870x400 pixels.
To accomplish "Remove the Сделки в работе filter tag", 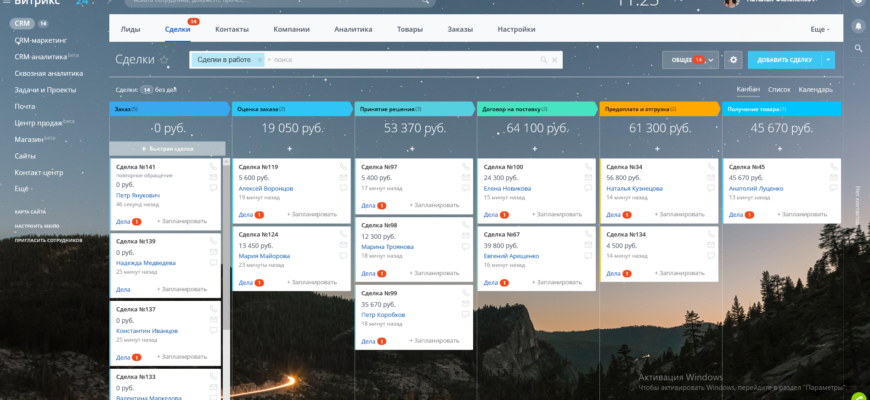I will pyautogui.click(x=260, y=59).
